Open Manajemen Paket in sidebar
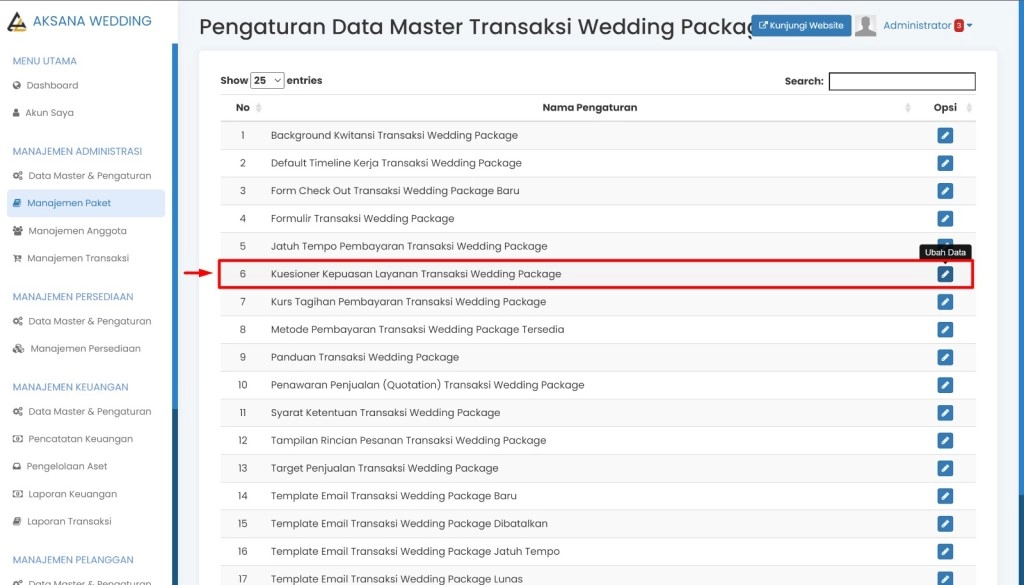This screenshot has height=585, width=1024. coord(69,203)
